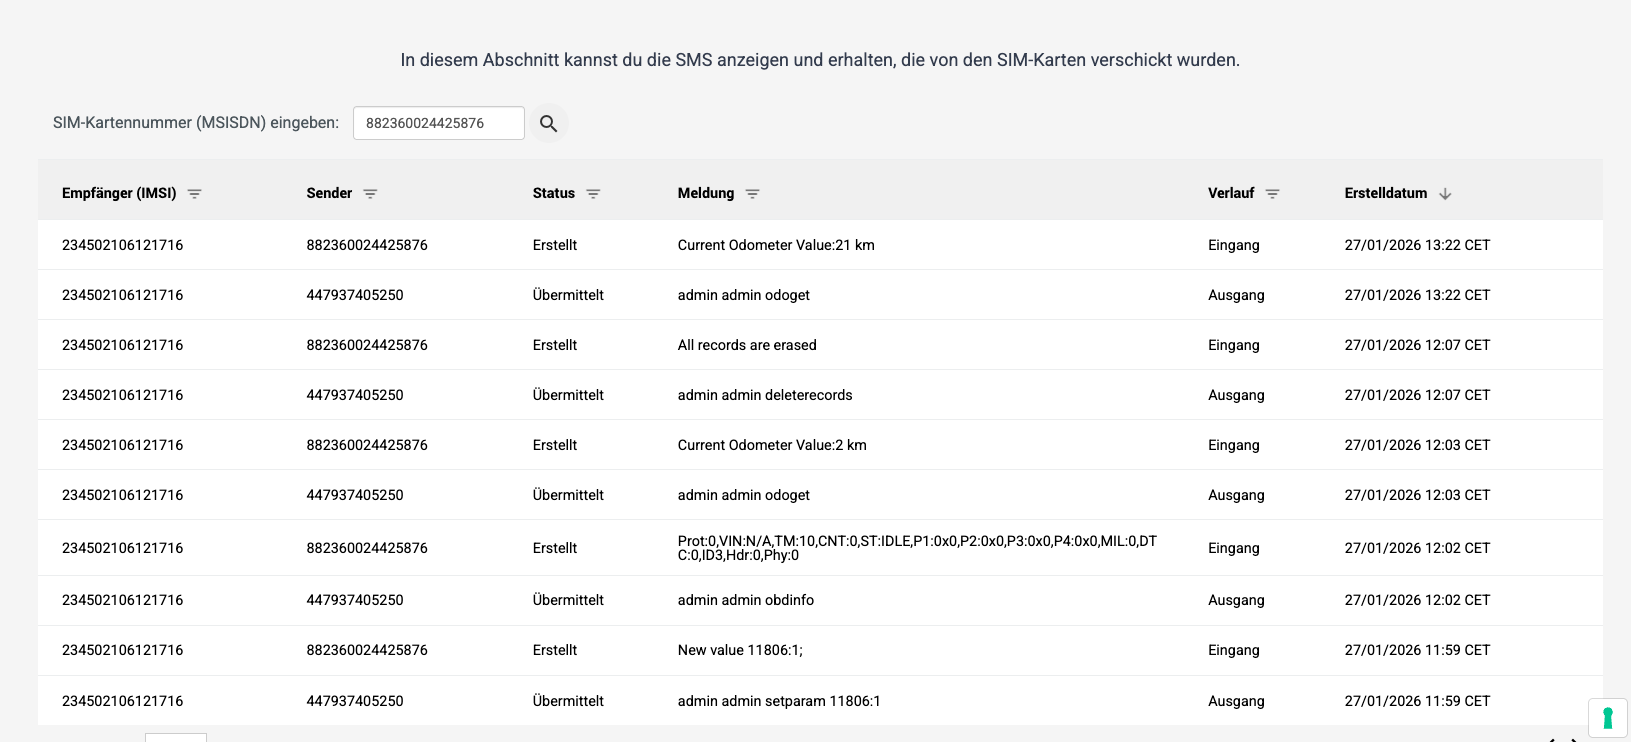Click the green keyhole widget icon

tap(1607, 718)
